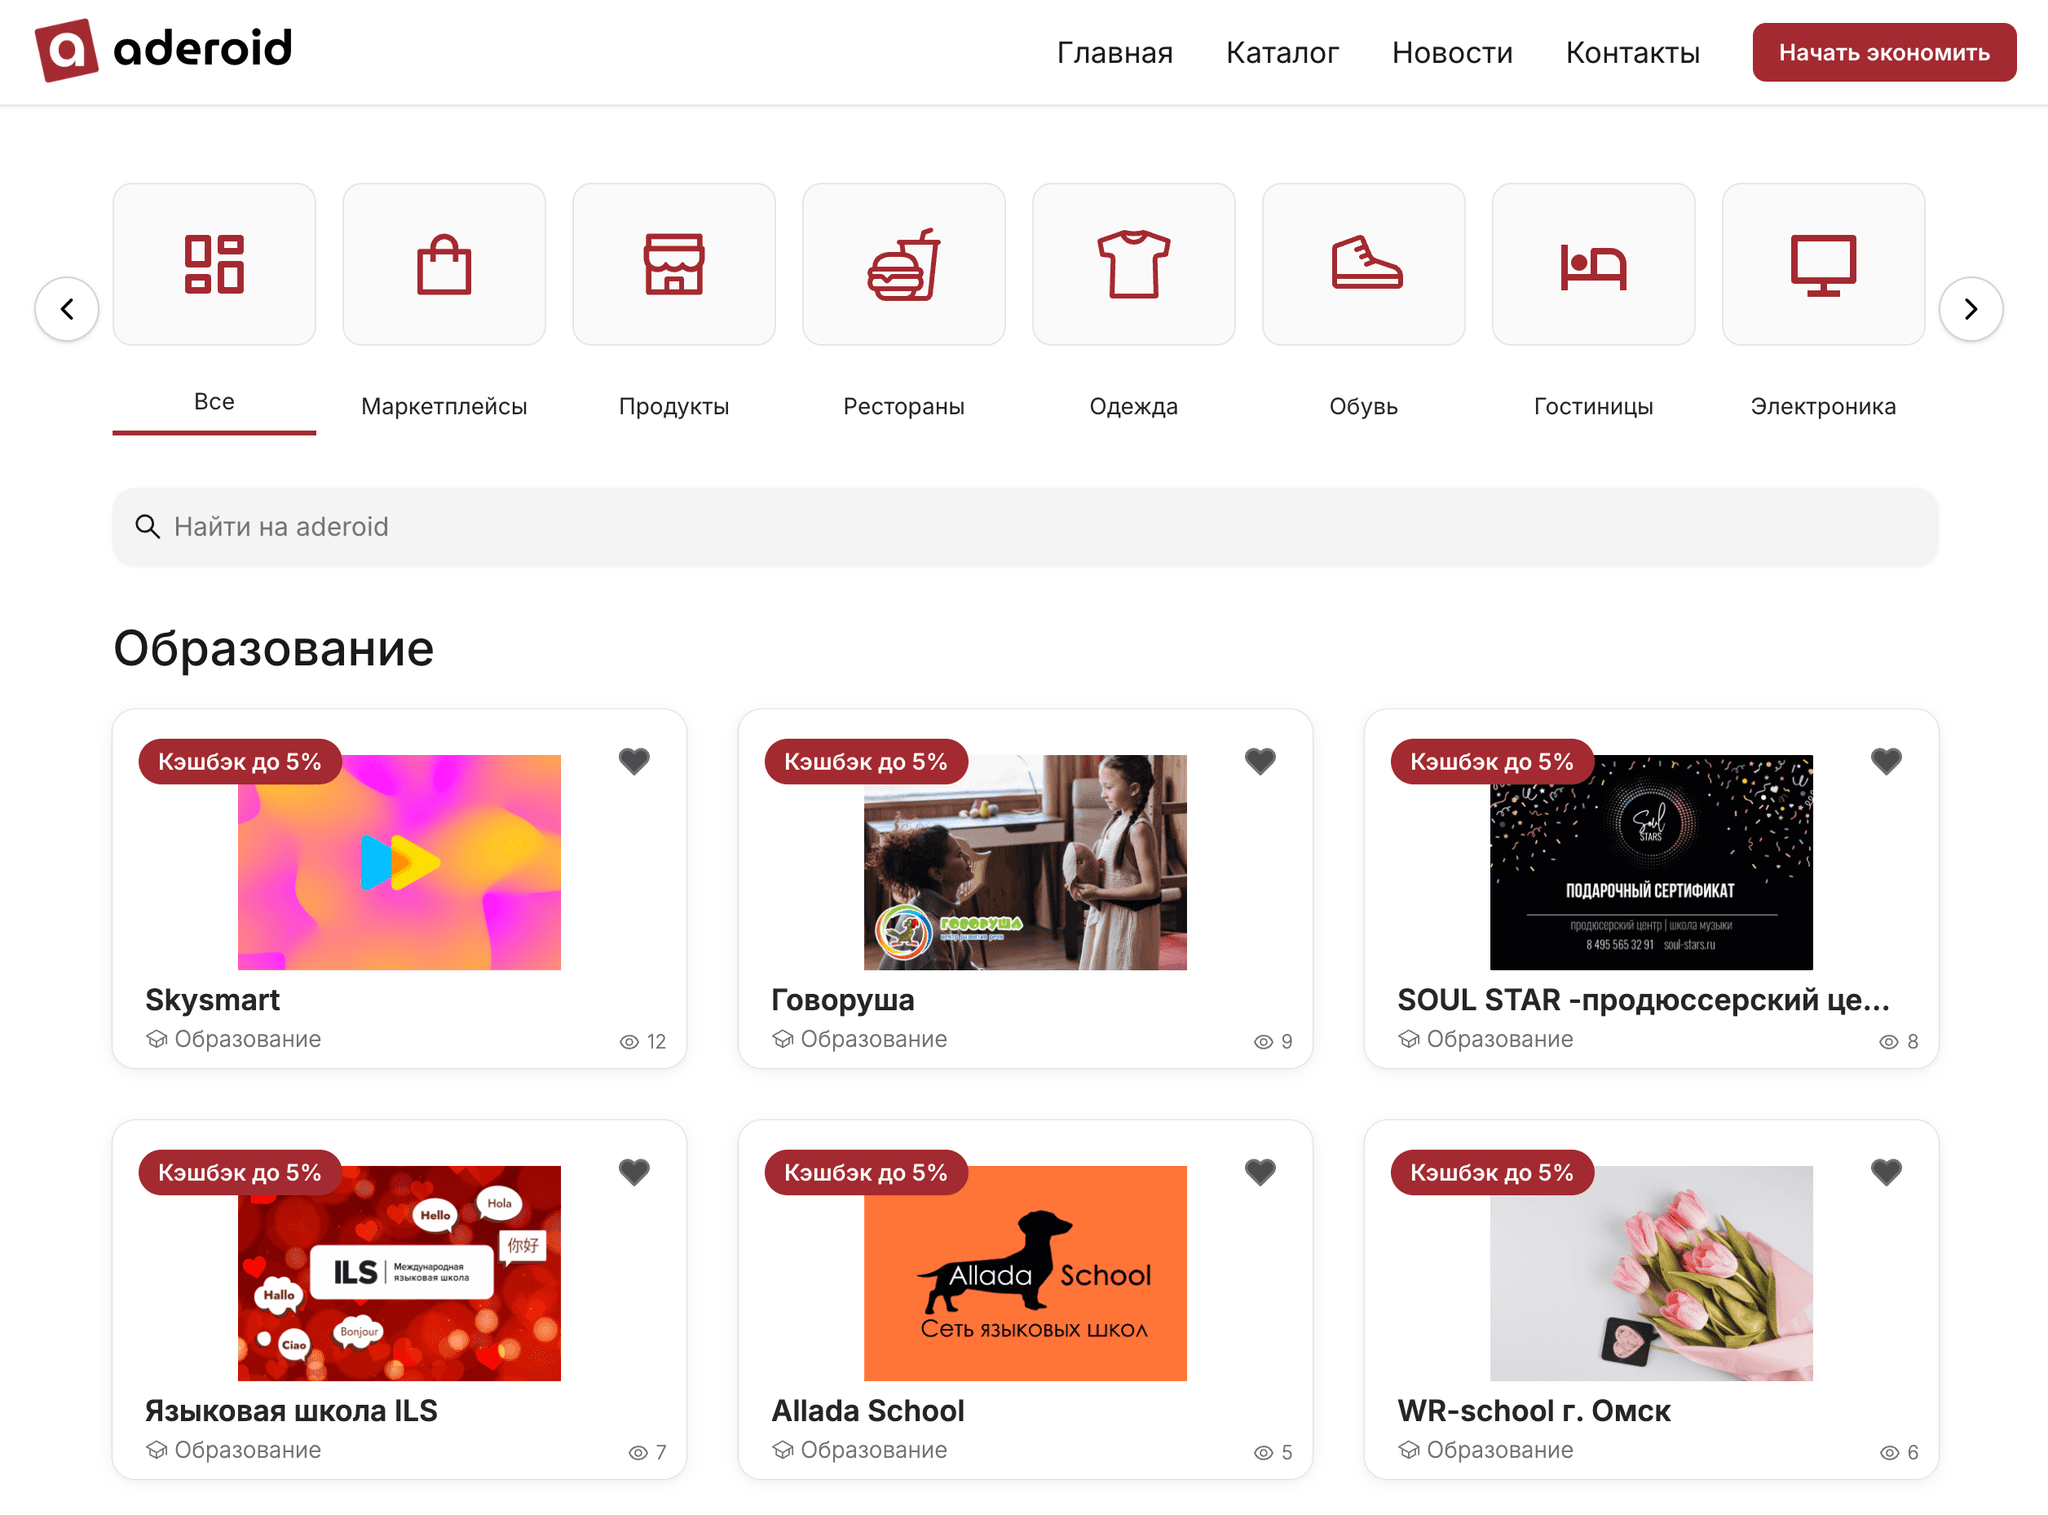Toggle the heart on SOUL STAR card
2048x1515 pixels.
pyautogui.click(x=1886, y=761)
